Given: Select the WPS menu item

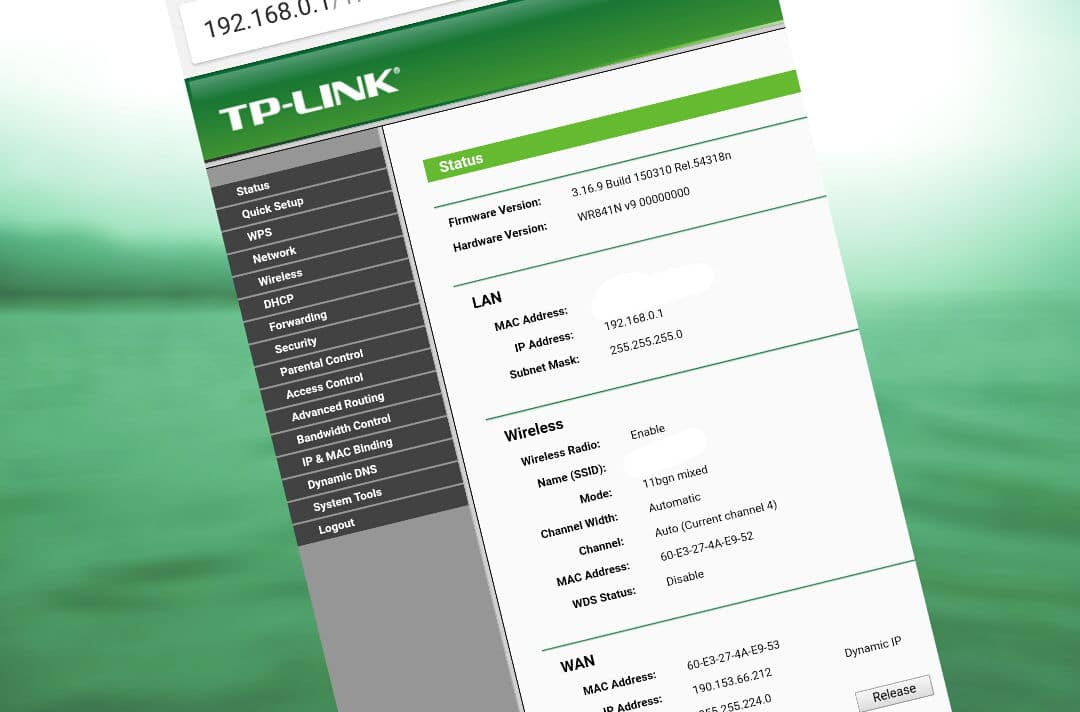Looking at the screenshot, I should pyautogui.click(x=259, y=235).
